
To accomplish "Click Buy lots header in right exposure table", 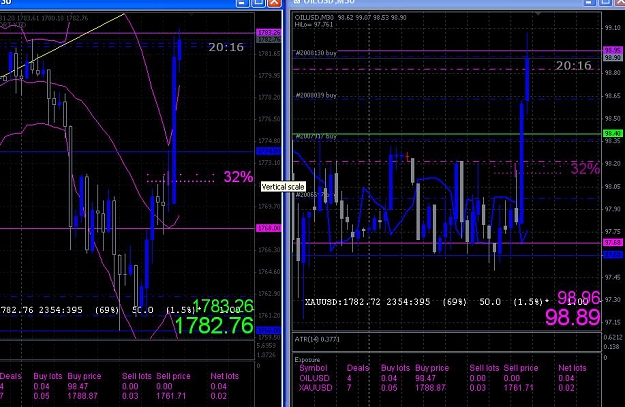I will pos(395,368).
